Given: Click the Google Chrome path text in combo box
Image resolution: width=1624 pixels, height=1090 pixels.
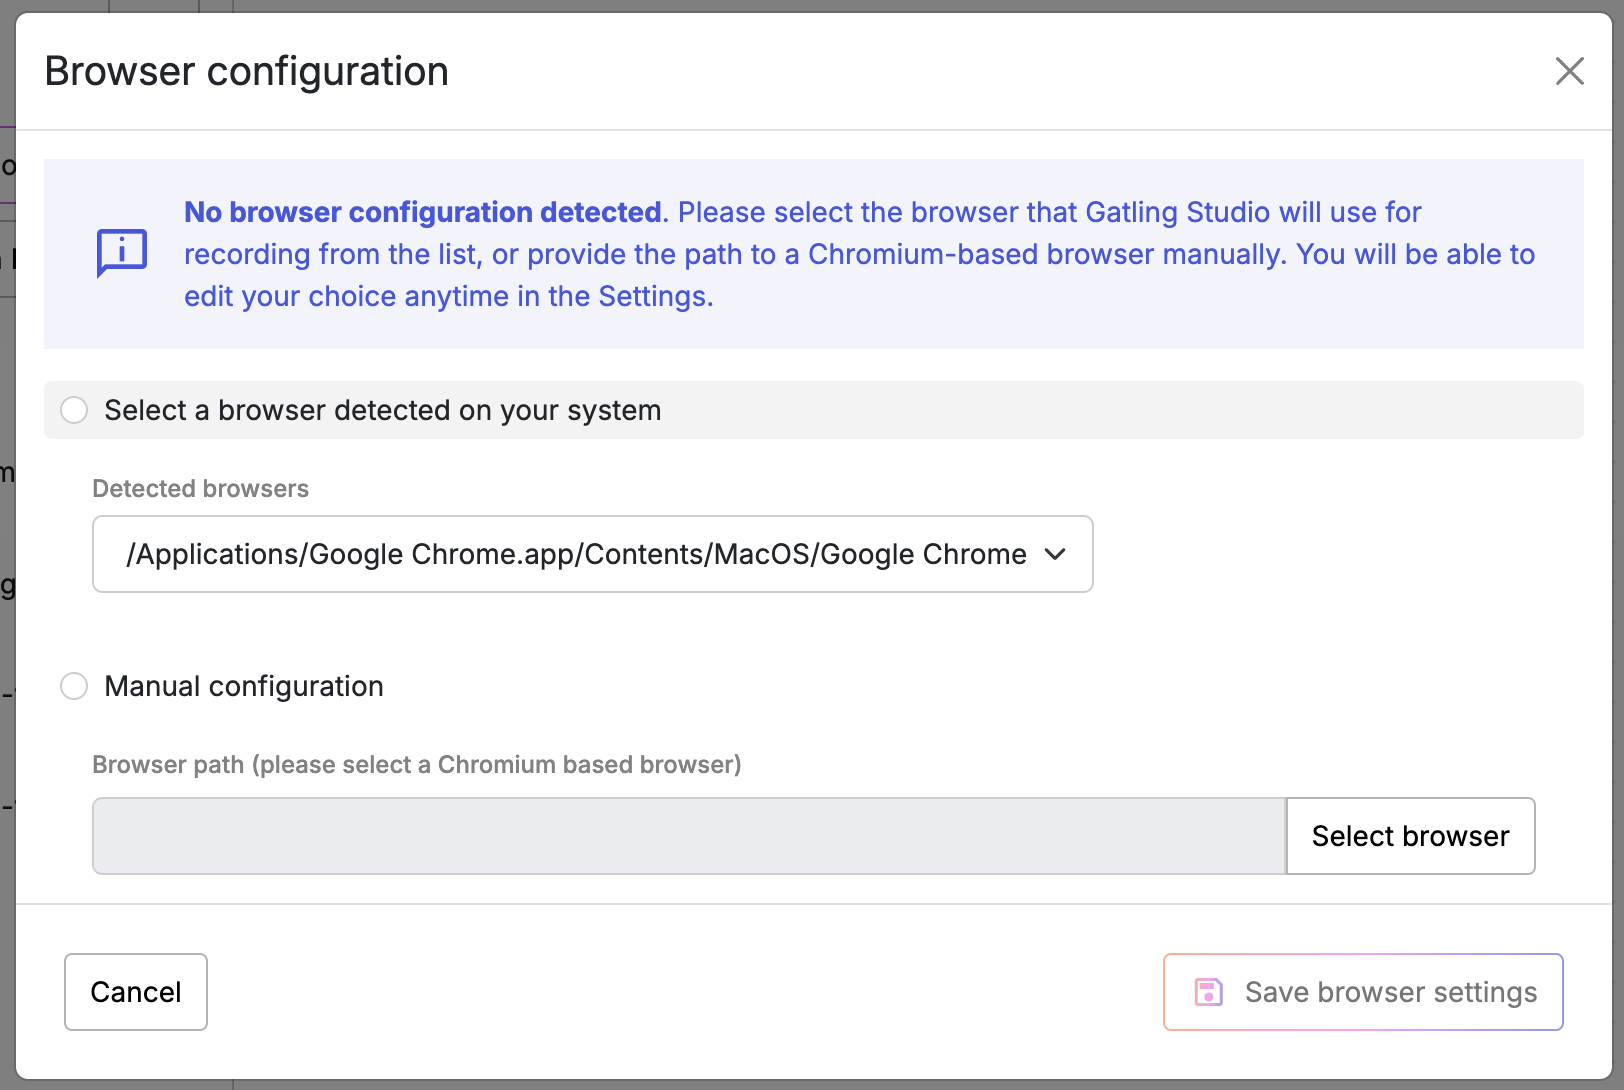Looking at the screenshot, I should [575, 554].
